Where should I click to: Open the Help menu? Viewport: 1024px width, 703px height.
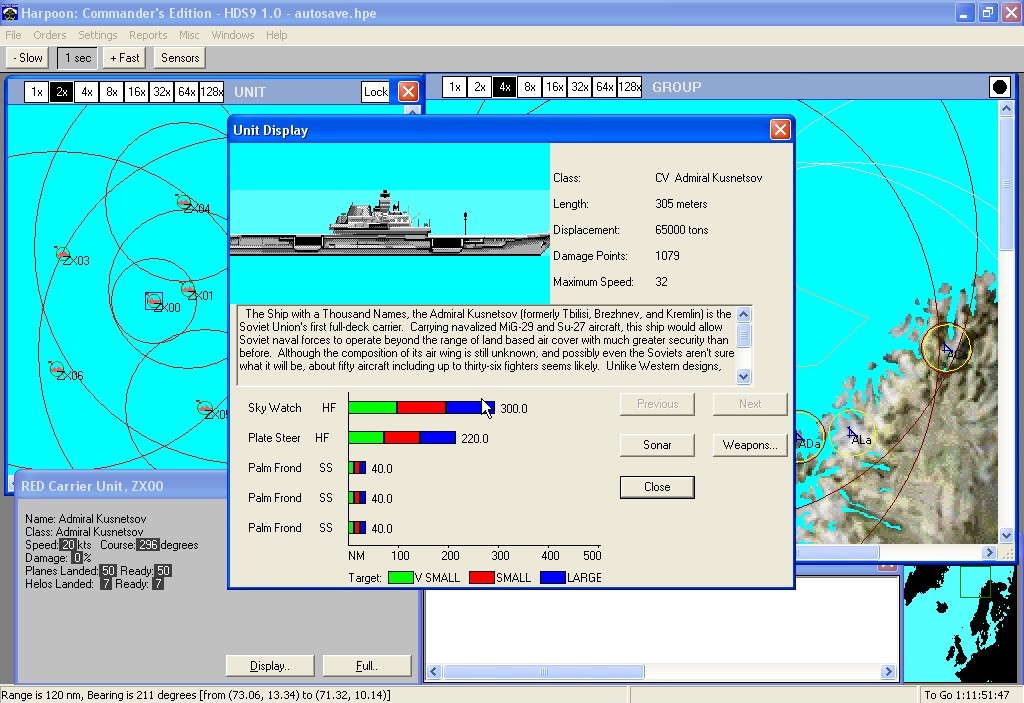(276, 35)
